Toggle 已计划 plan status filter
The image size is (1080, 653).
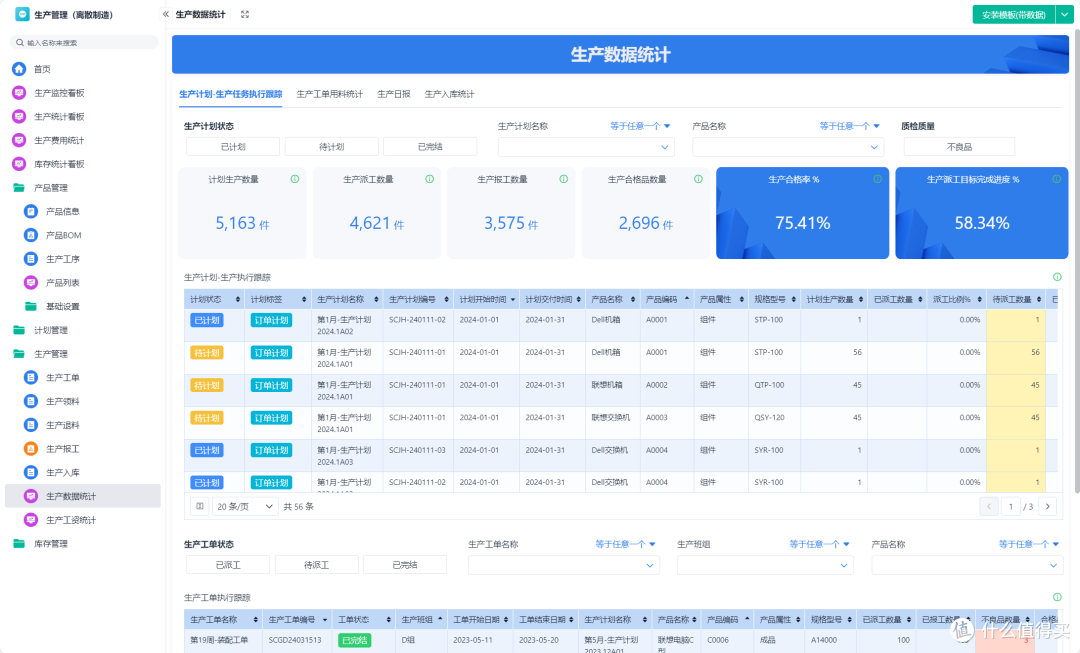coord(233,147)
